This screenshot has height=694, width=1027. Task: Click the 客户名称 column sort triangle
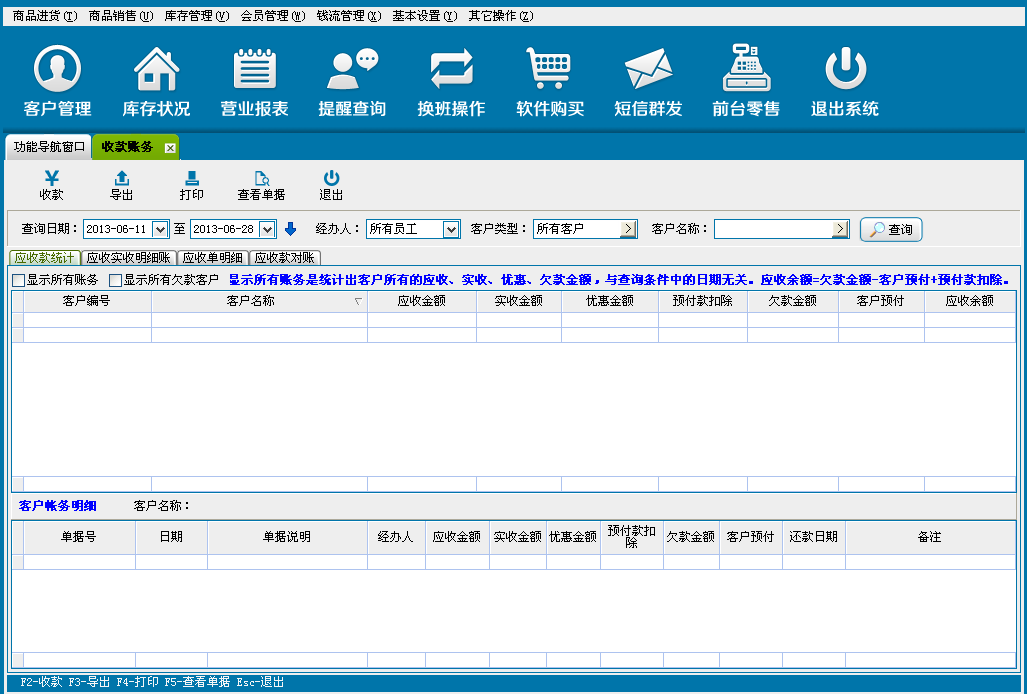coord(358,301)
